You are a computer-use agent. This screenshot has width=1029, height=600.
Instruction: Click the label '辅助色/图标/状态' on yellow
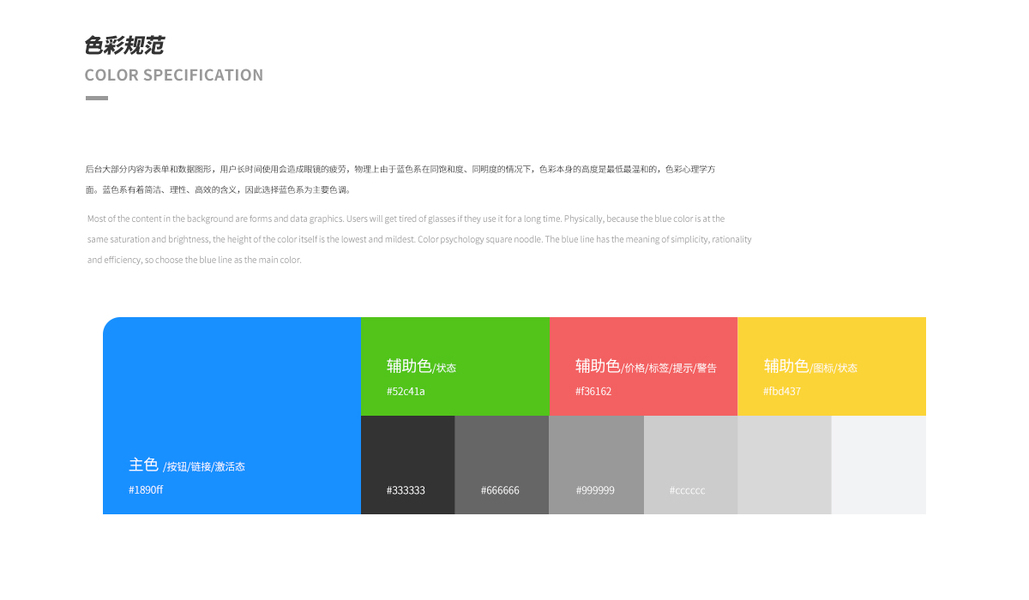[x=810, y=366]
